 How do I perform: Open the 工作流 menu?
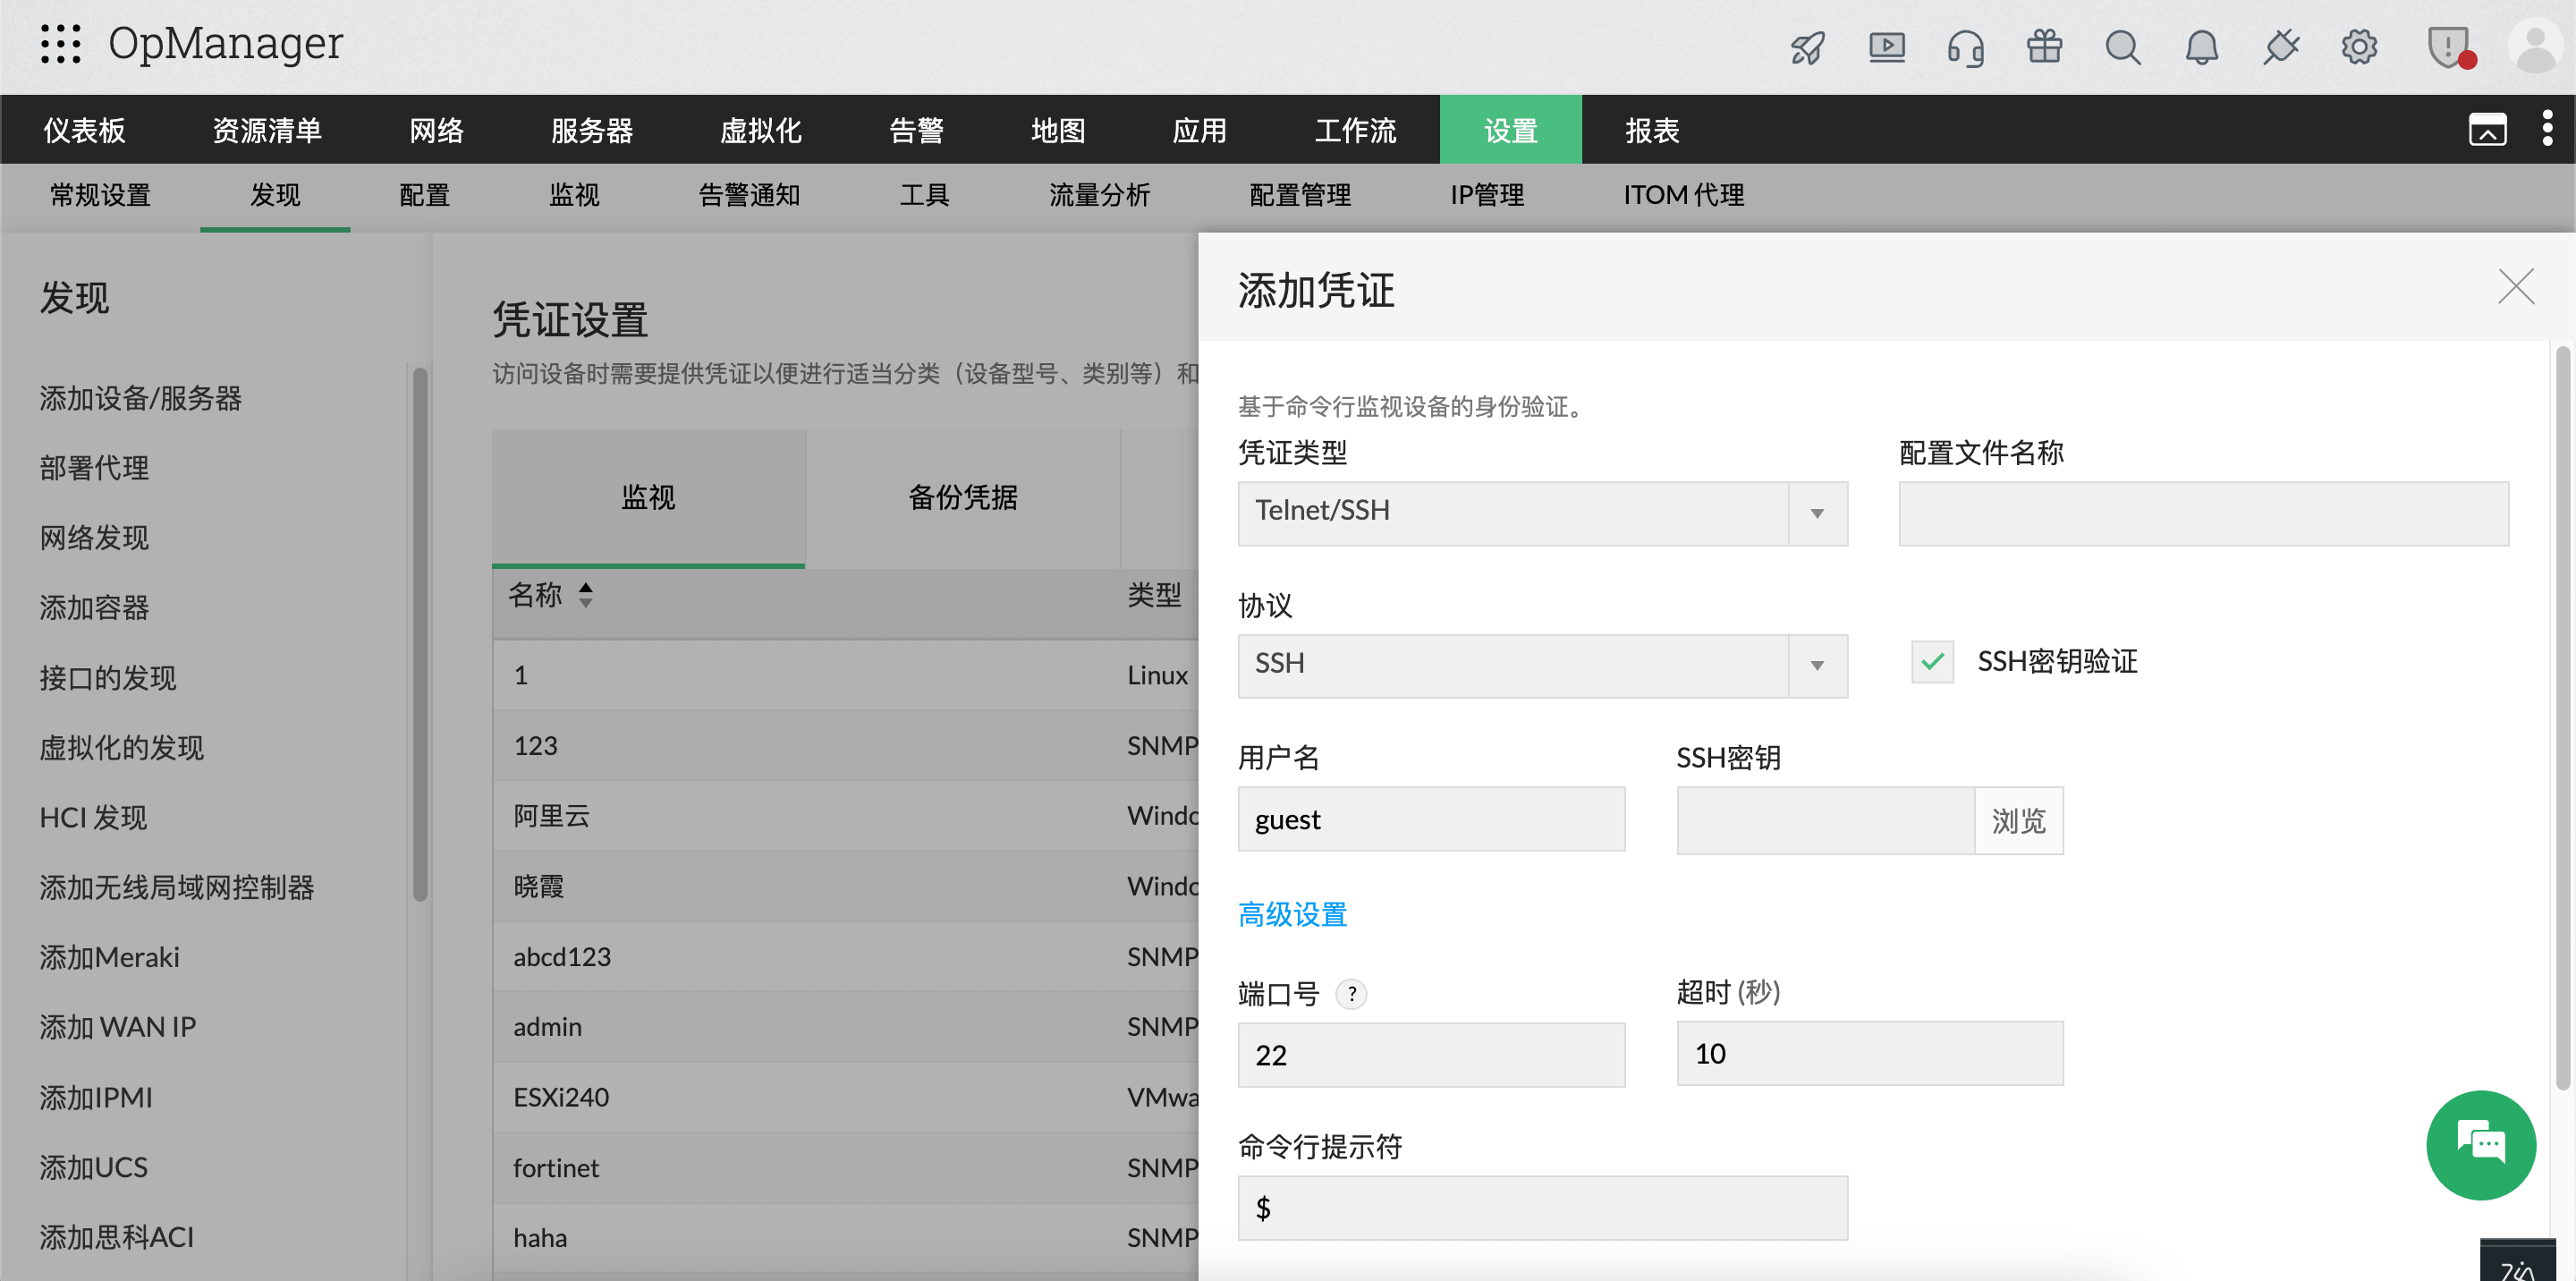pos(1355,130)
